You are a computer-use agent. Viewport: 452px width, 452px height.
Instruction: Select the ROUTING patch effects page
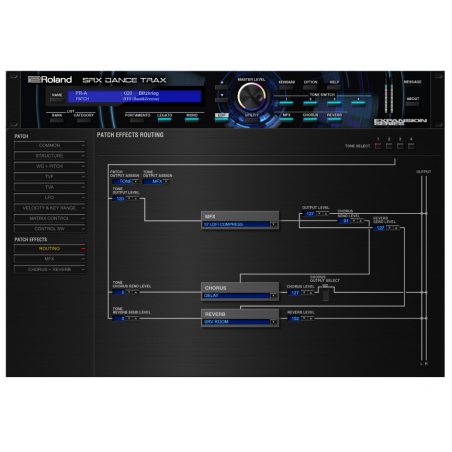coord(50,248)
